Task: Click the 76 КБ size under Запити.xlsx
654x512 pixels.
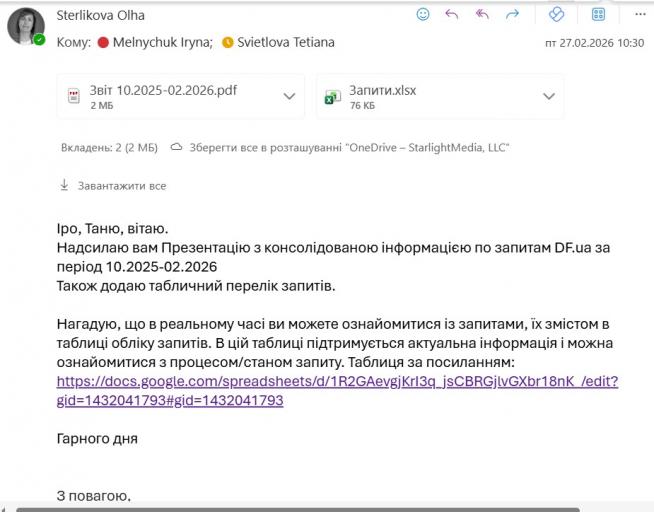Action: [362, 106]
